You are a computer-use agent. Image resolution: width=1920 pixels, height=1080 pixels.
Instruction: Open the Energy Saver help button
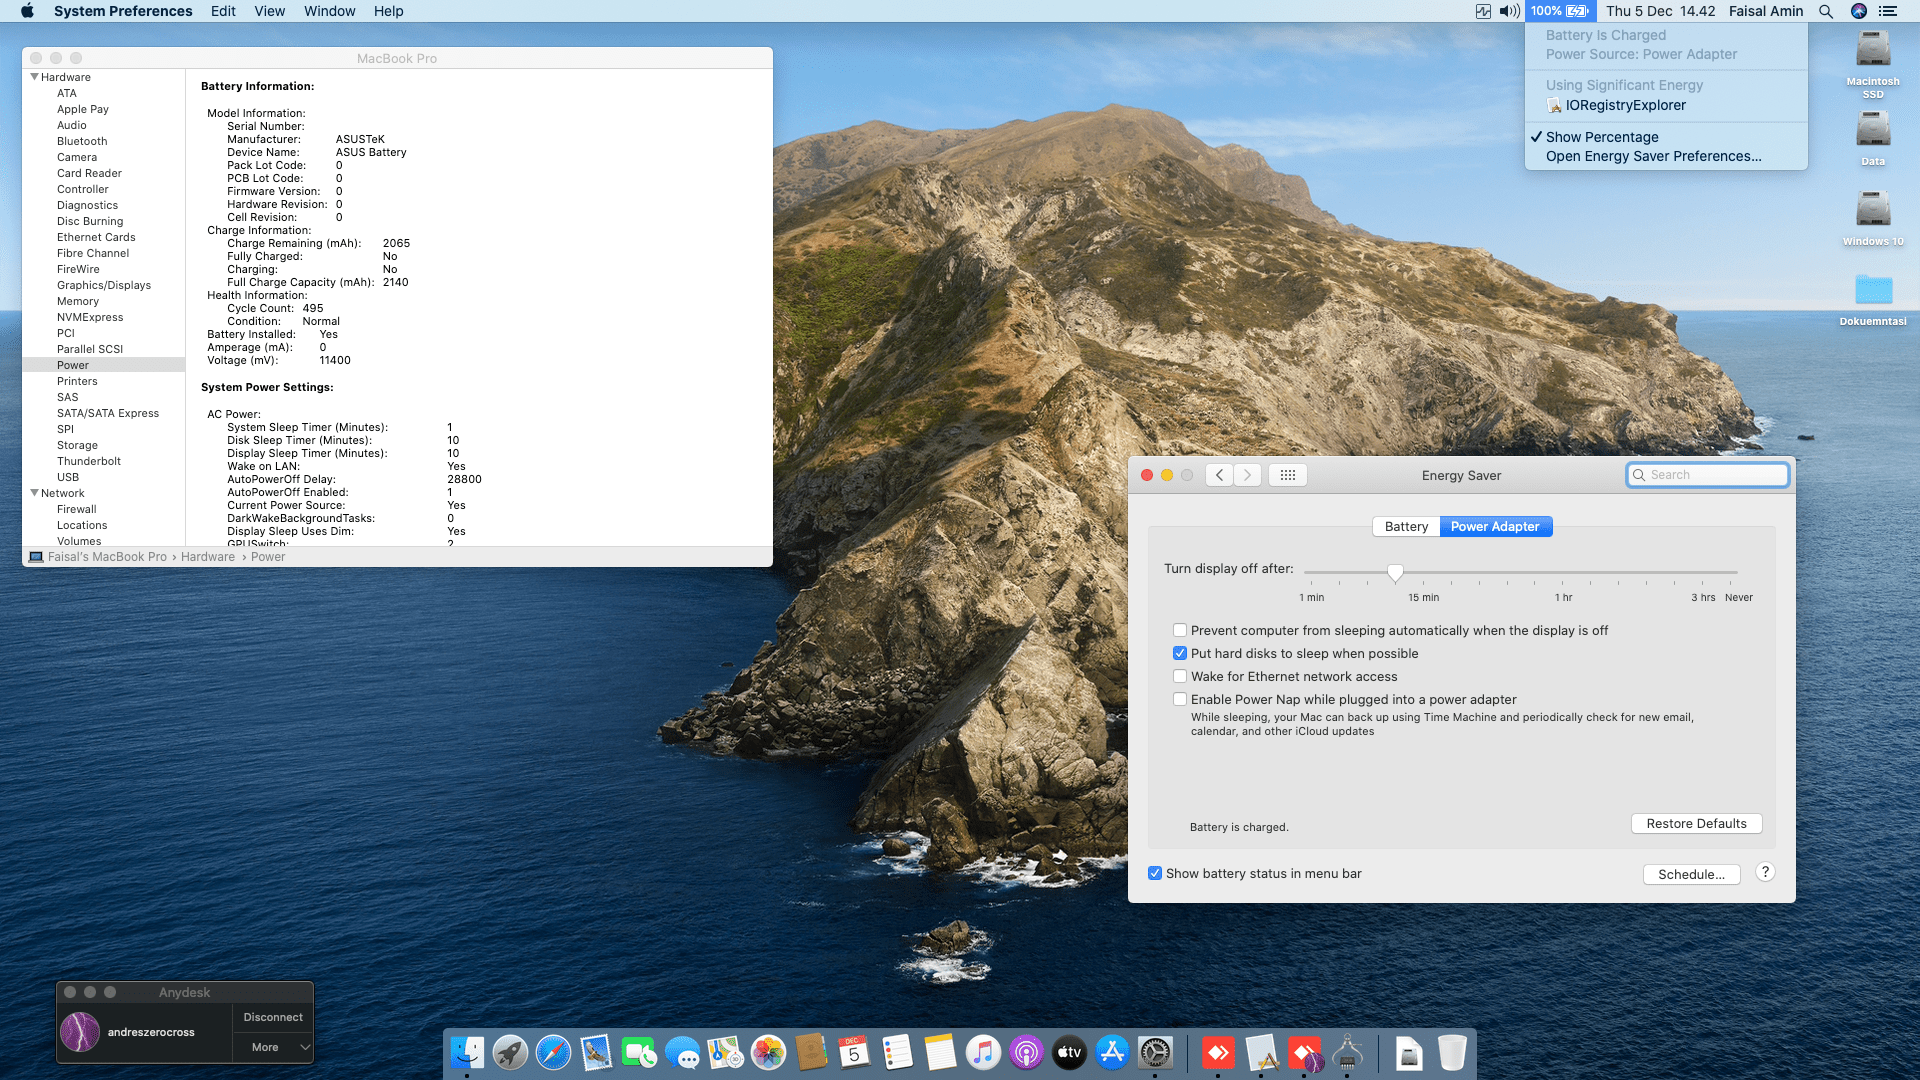1765,872
